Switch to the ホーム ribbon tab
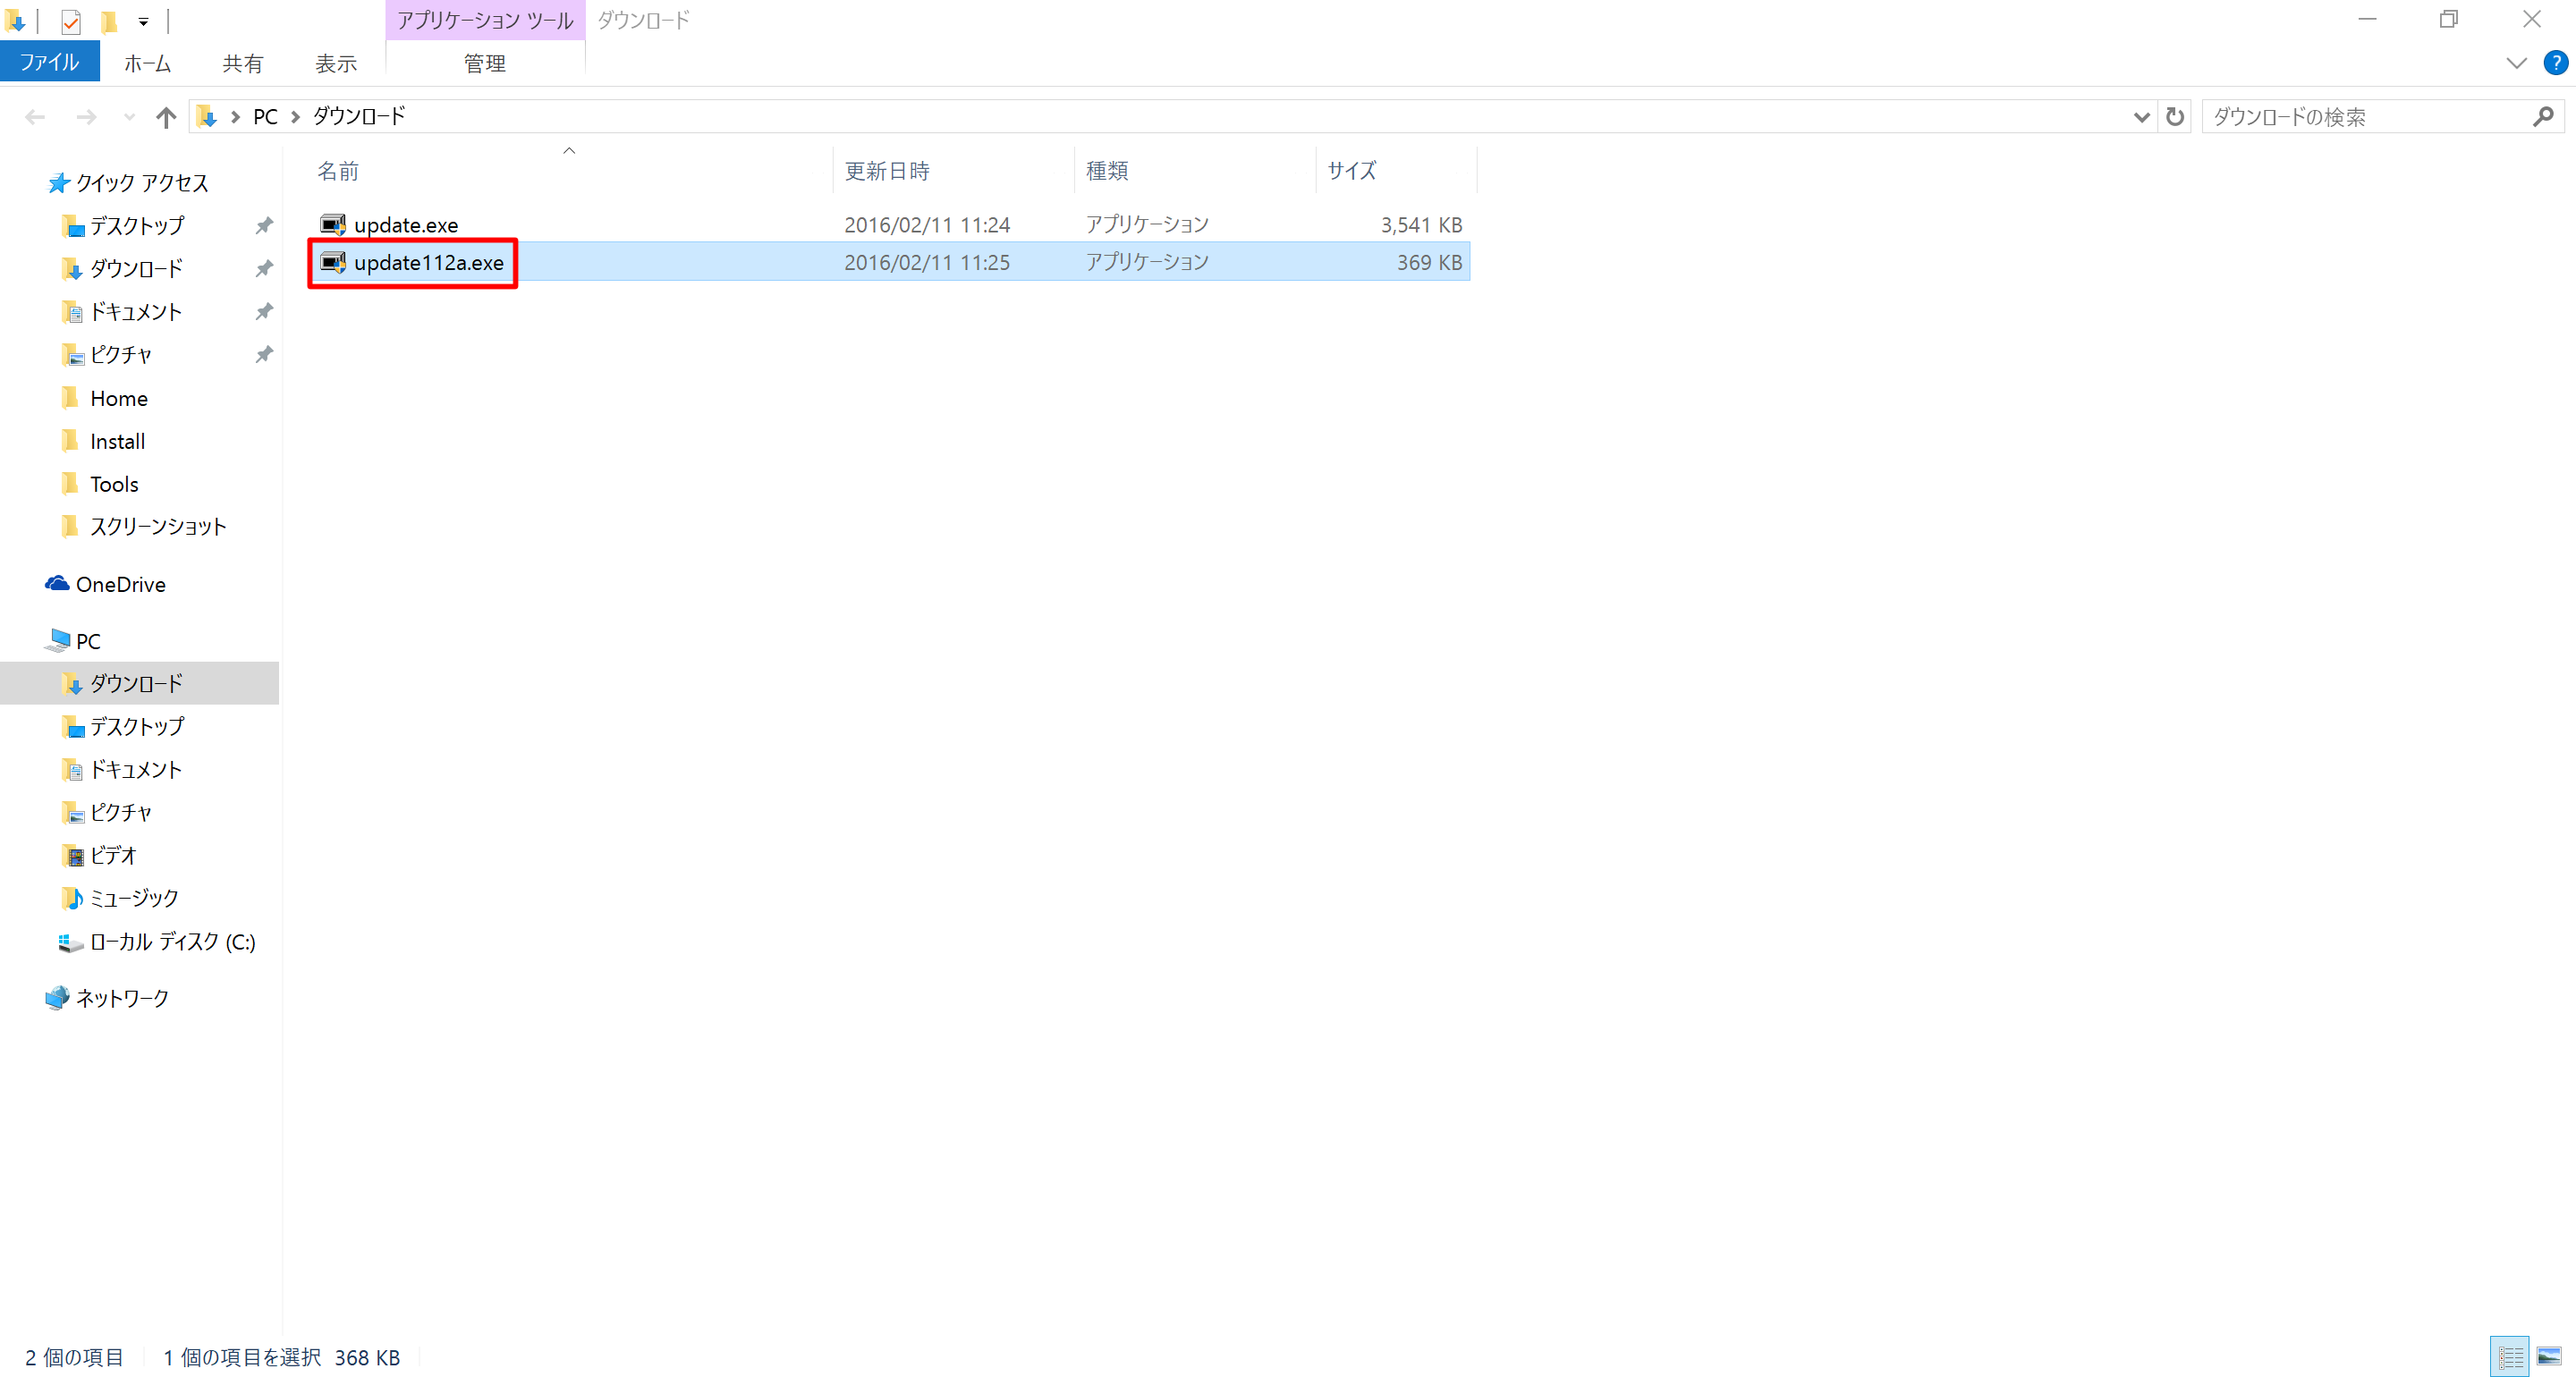The image size is (2576, 1377). pos(147,63)
